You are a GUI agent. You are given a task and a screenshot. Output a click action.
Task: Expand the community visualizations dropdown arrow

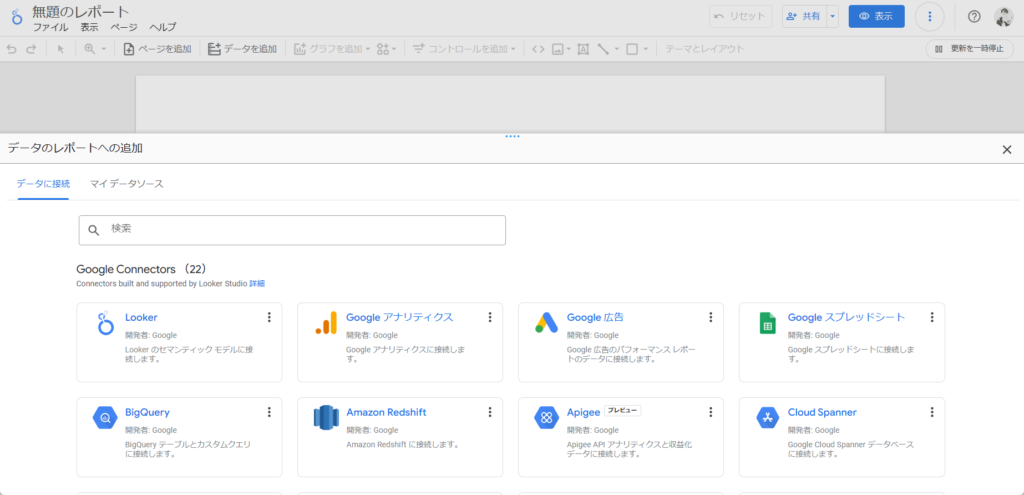[x=394, y=50]
